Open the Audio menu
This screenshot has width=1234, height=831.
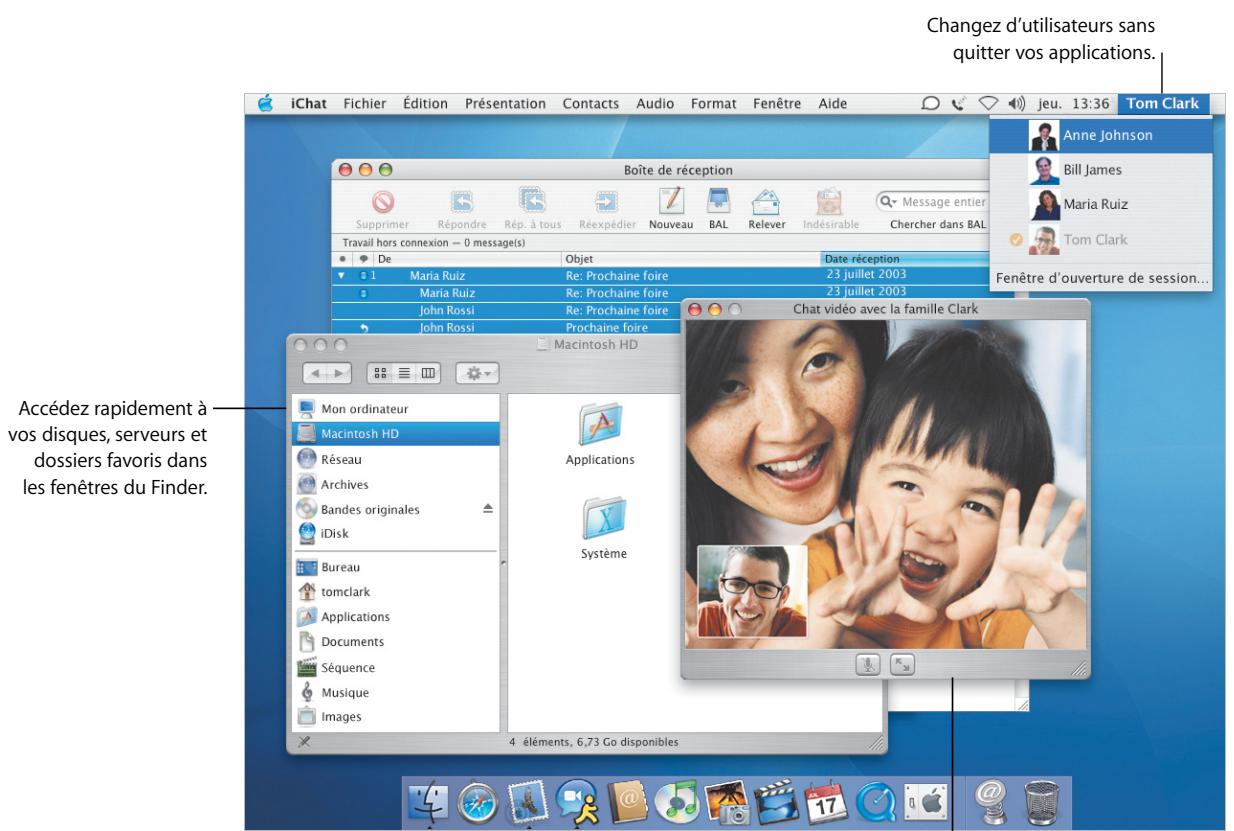click(655, 103)
